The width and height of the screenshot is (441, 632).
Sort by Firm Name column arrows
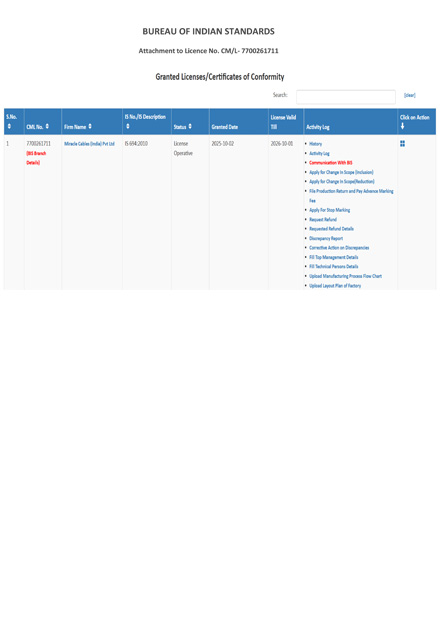click(x=90, y=126)
